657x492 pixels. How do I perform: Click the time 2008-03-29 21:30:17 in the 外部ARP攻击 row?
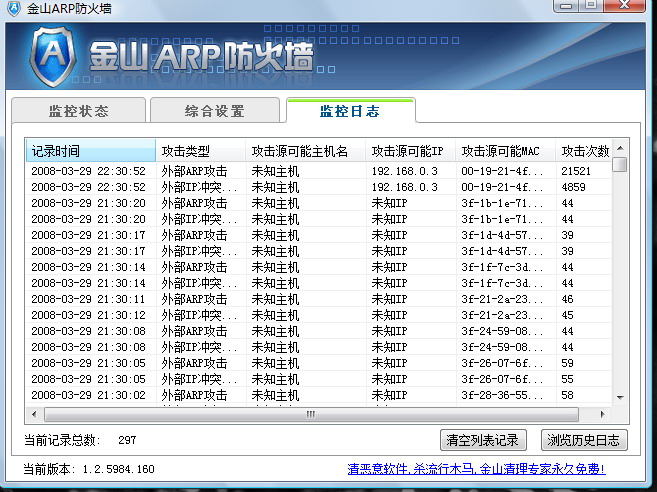88,235
